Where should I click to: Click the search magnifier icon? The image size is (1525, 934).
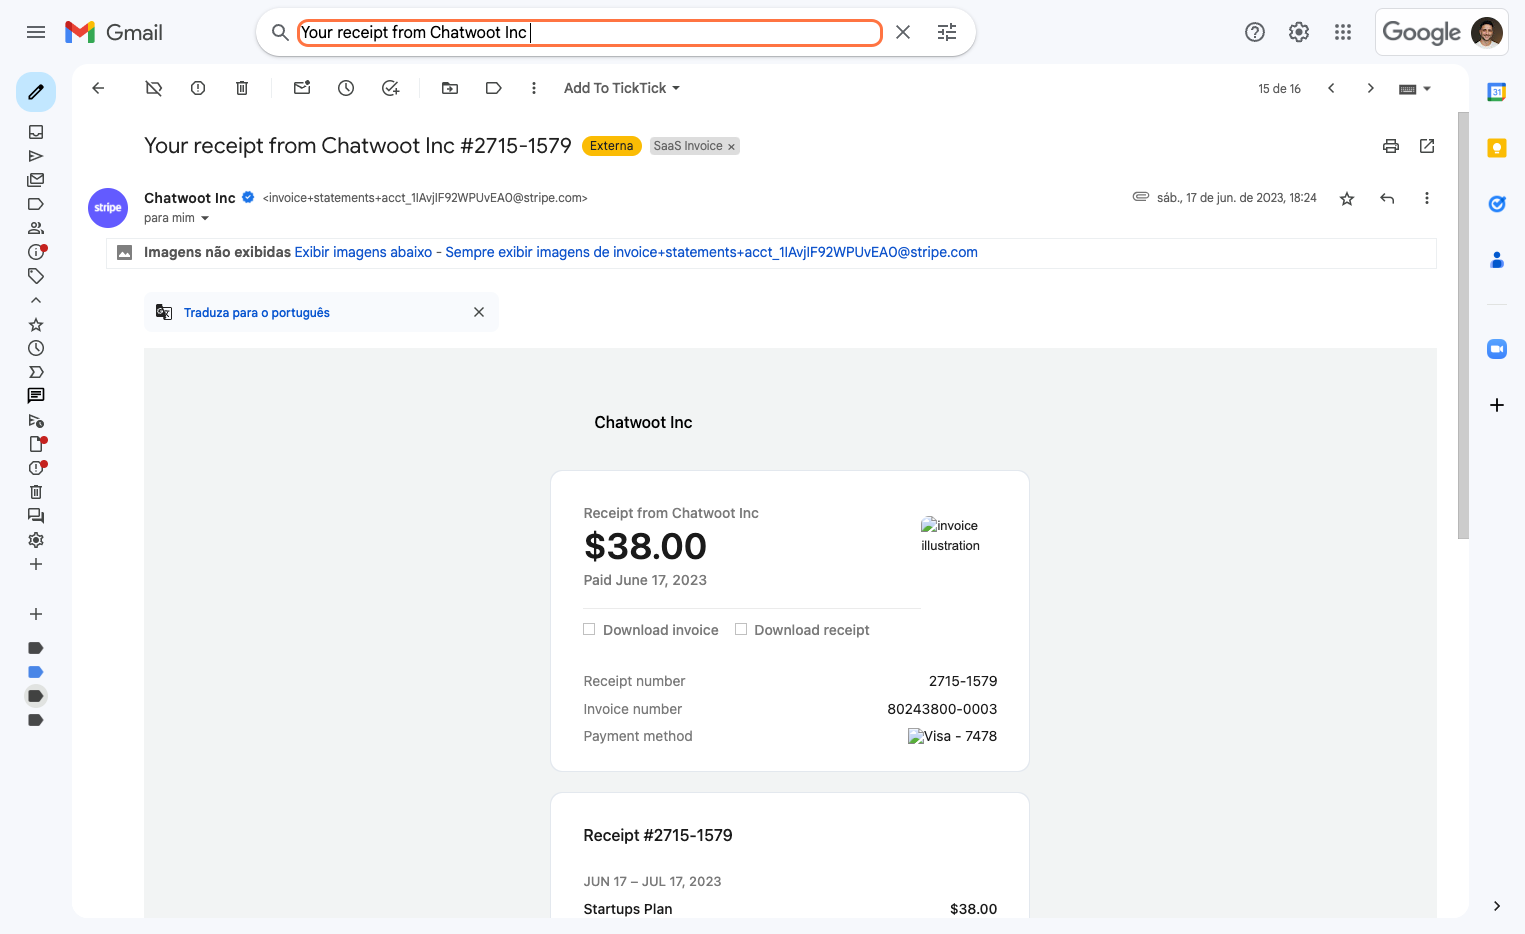point(280,32)
